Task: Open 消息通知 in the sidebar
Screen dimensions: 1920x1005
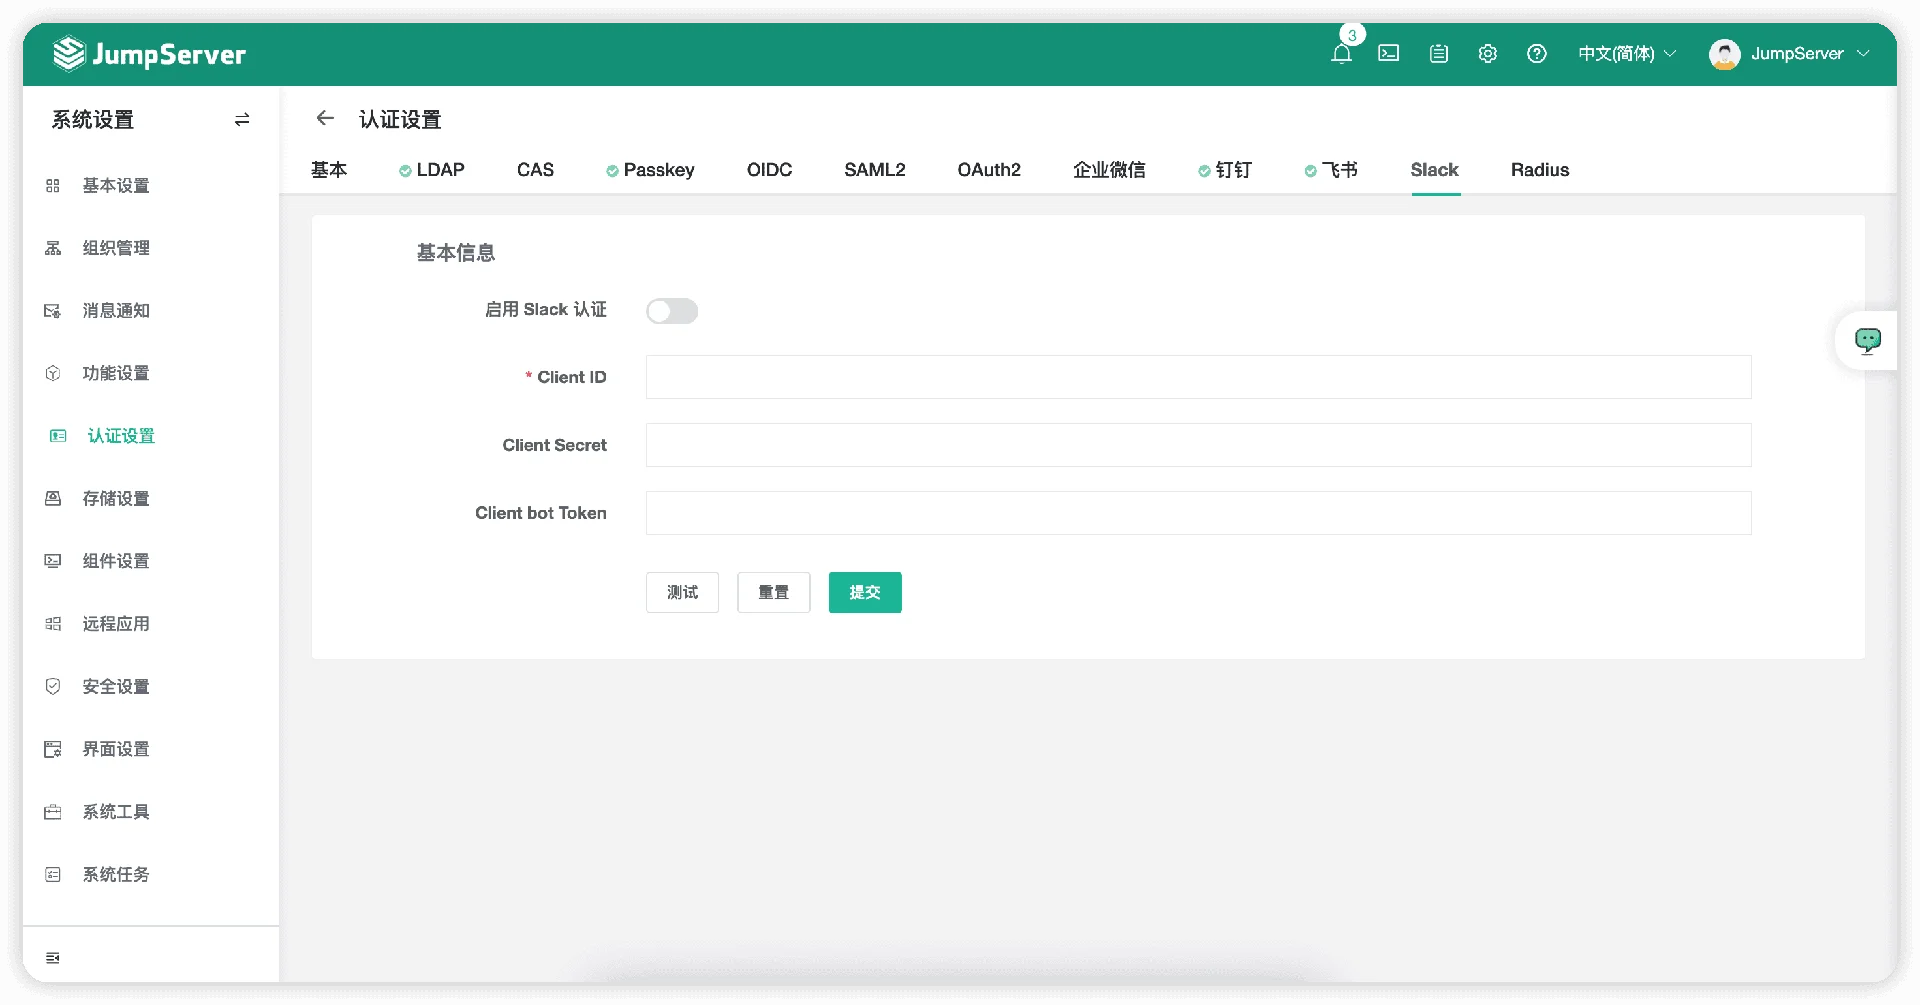Action: pos(116,311)
